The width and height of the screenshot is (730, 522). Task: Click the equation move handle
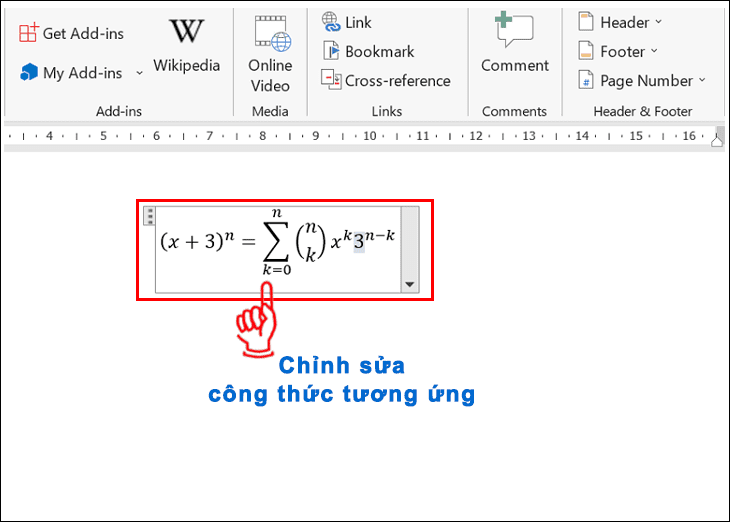point(149,215)
